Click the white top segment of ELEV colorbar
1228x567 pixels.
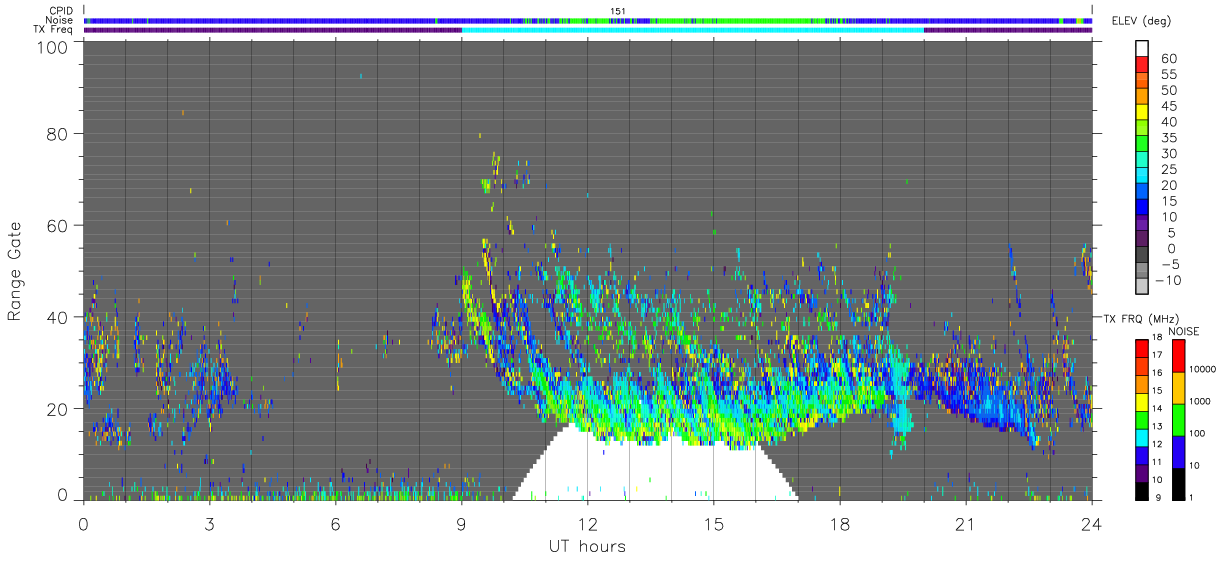[x=1142, y=48]
